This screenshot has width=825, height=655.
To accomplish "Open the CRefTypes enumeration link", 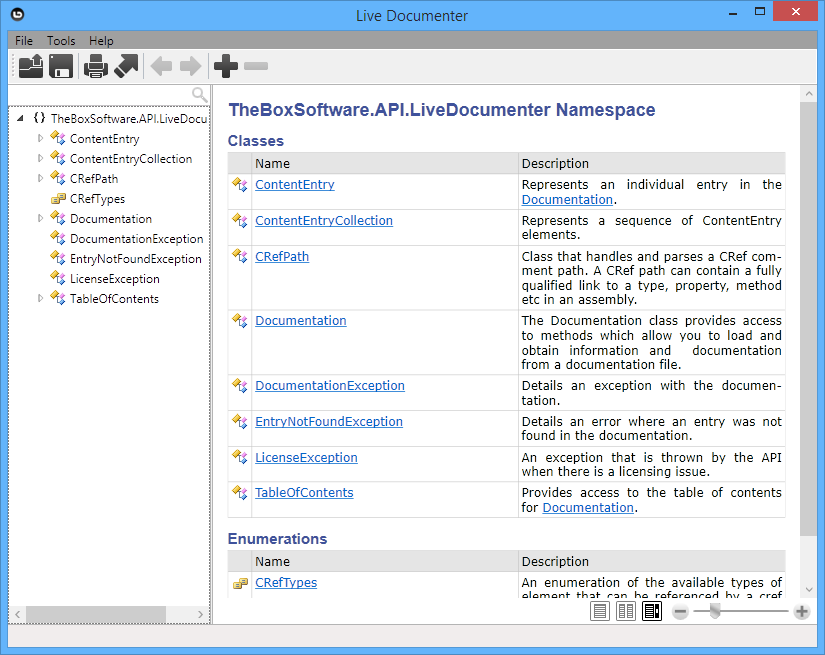I will (x=286, y=583).
